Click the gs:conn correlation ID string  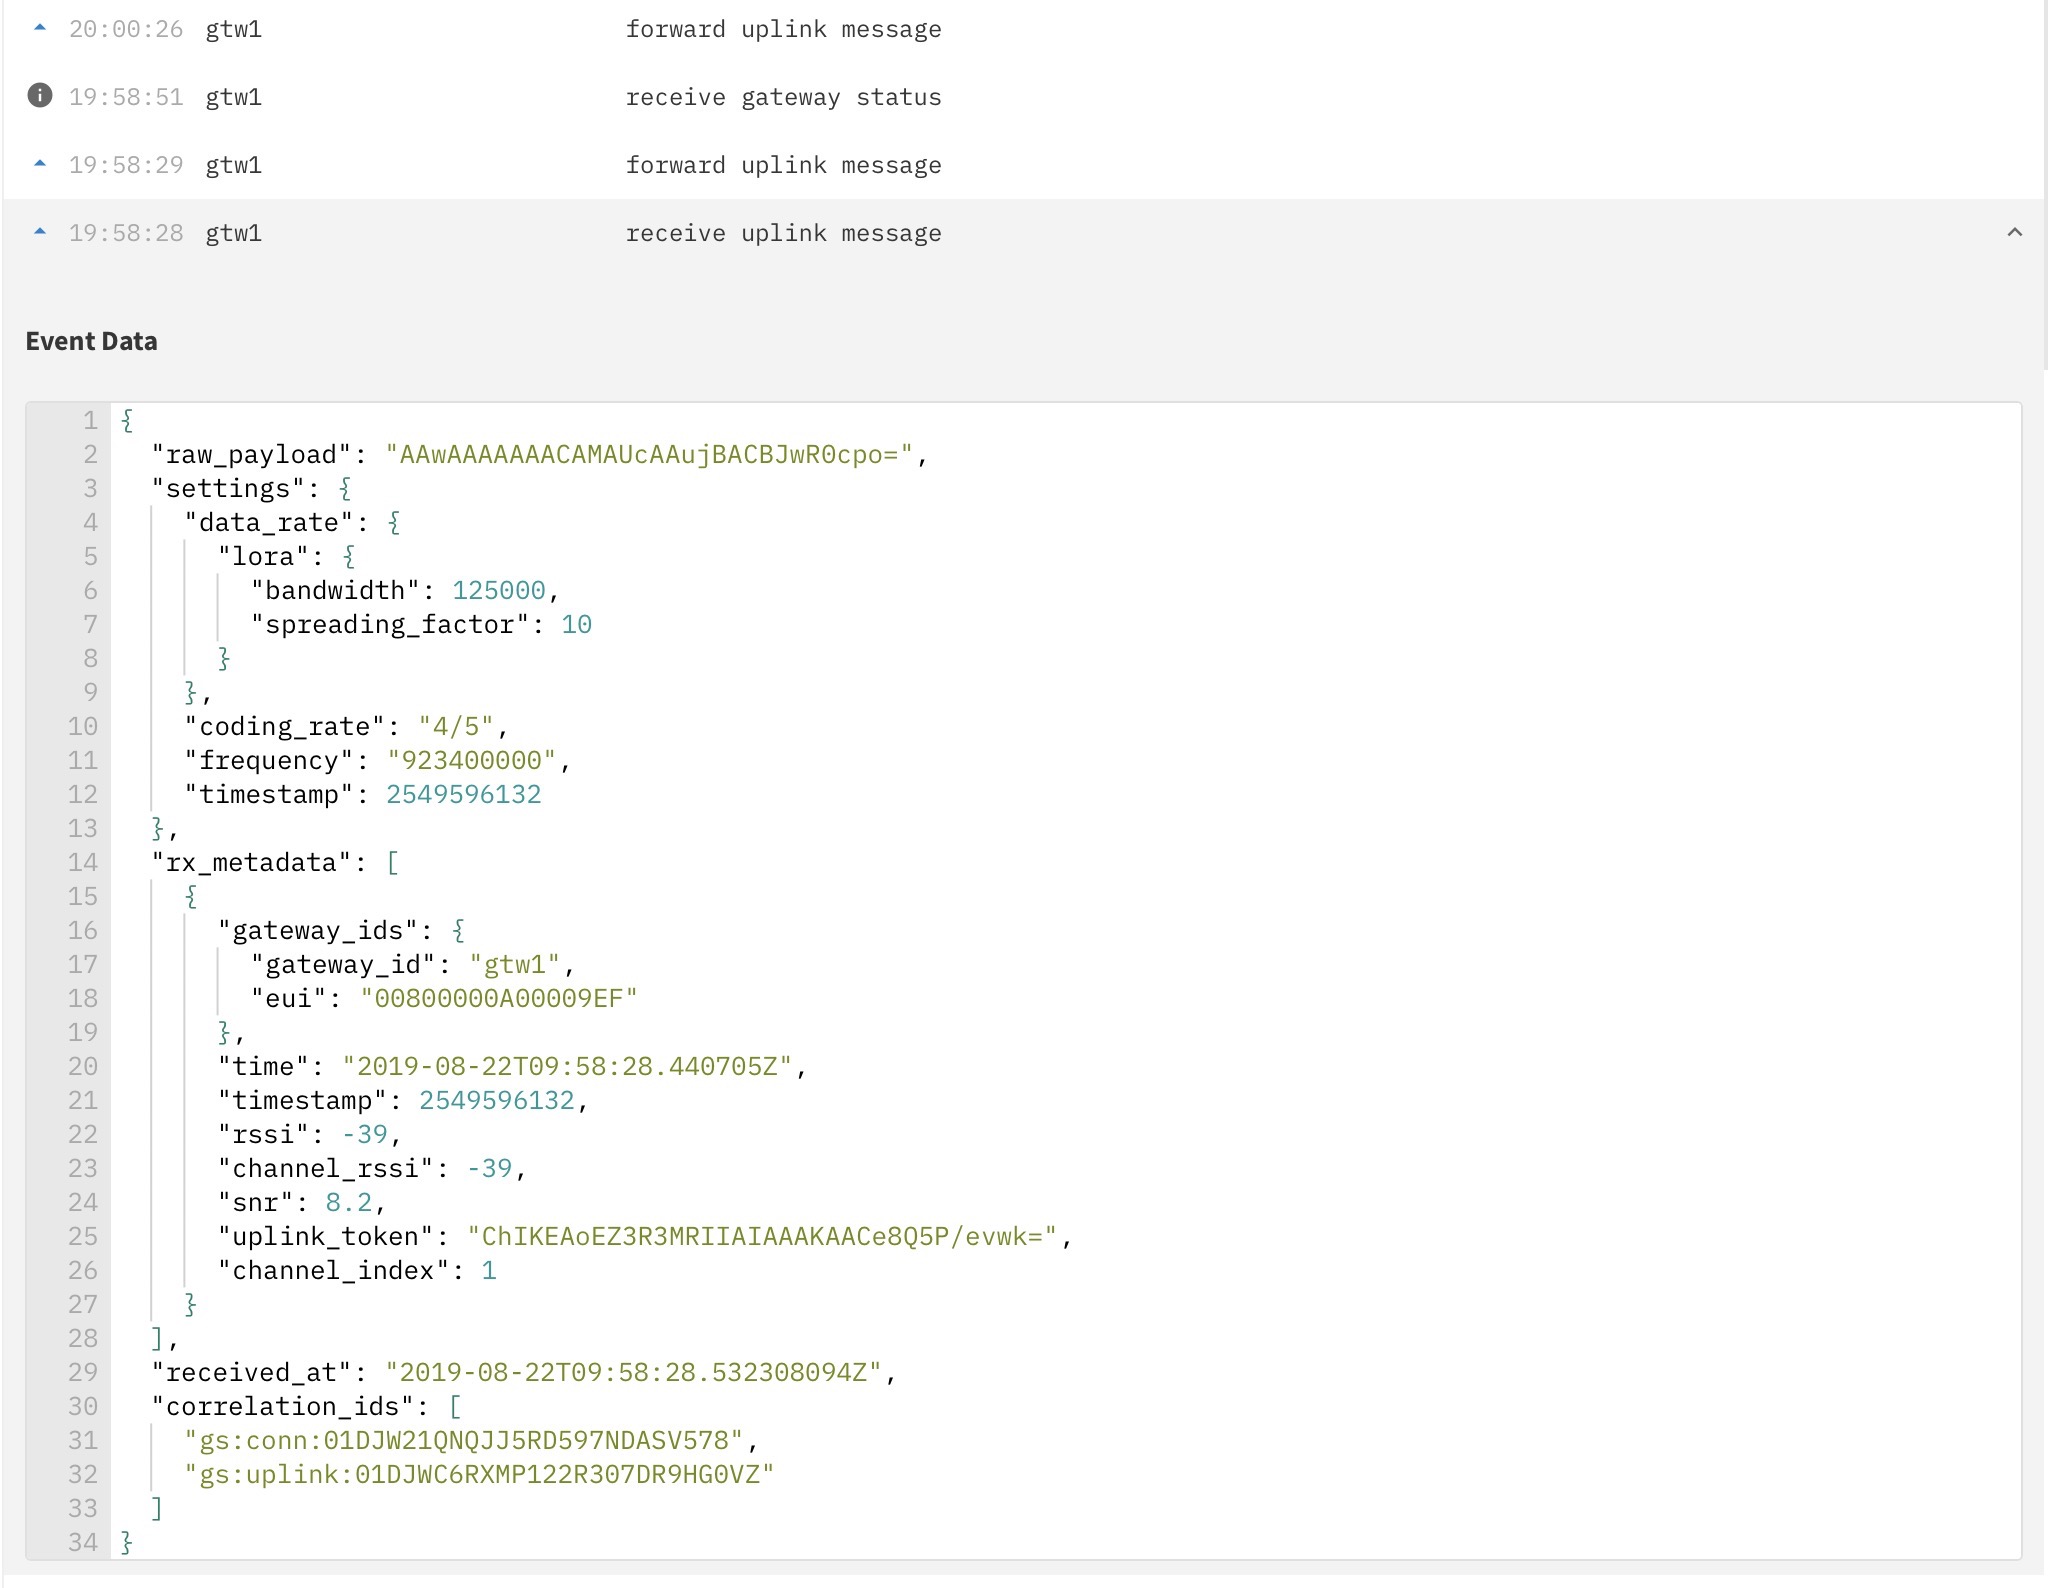point(464,1441)
